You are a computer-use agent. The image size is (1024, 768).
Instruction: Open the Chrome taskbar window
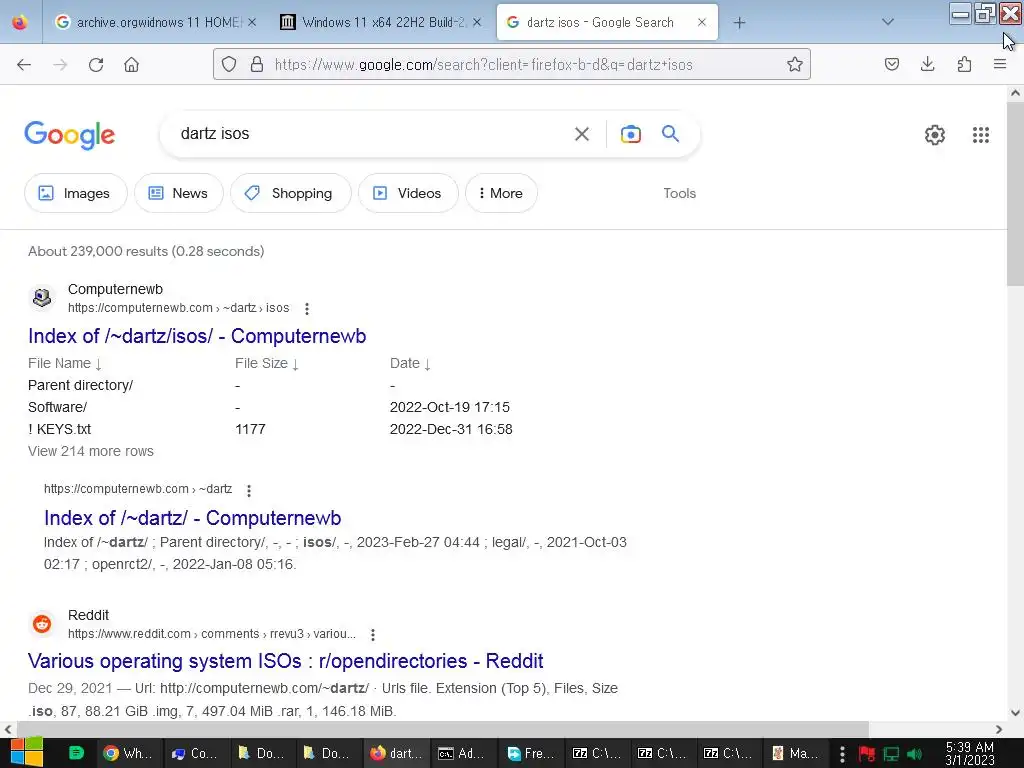coord(129,753)
